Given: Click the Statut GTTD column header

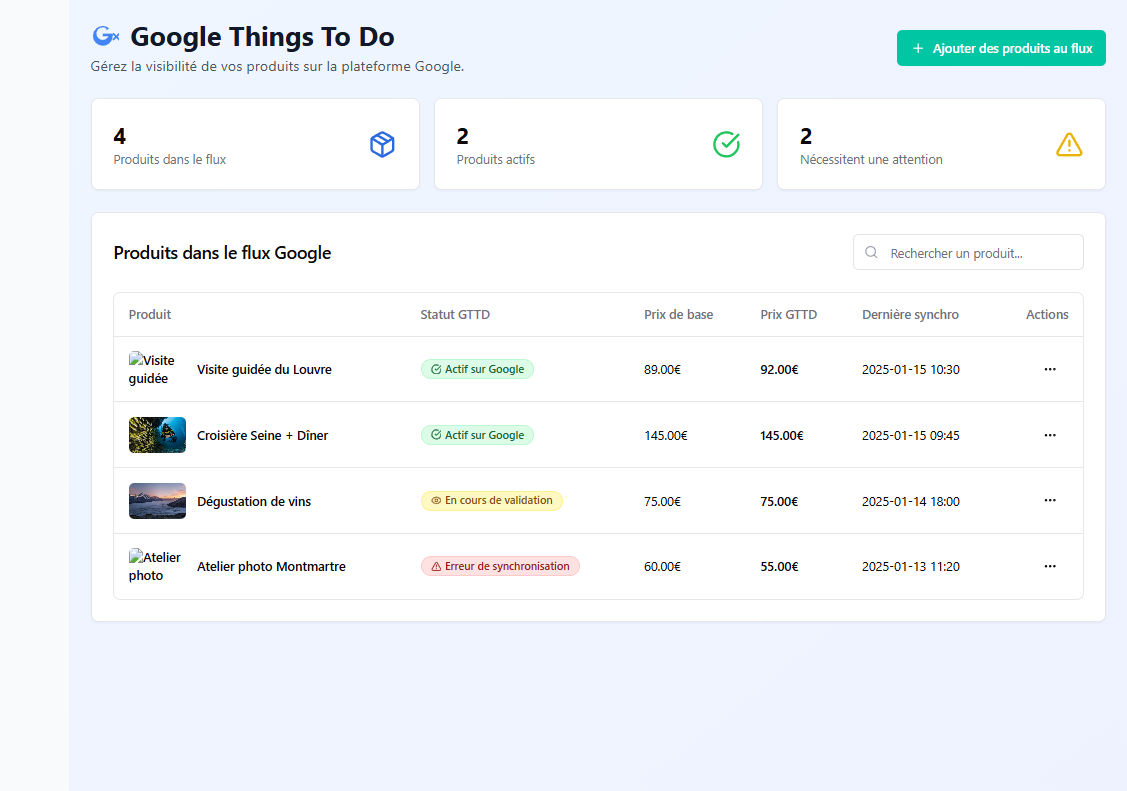Looking at the screenshot, I should (455, 314).
